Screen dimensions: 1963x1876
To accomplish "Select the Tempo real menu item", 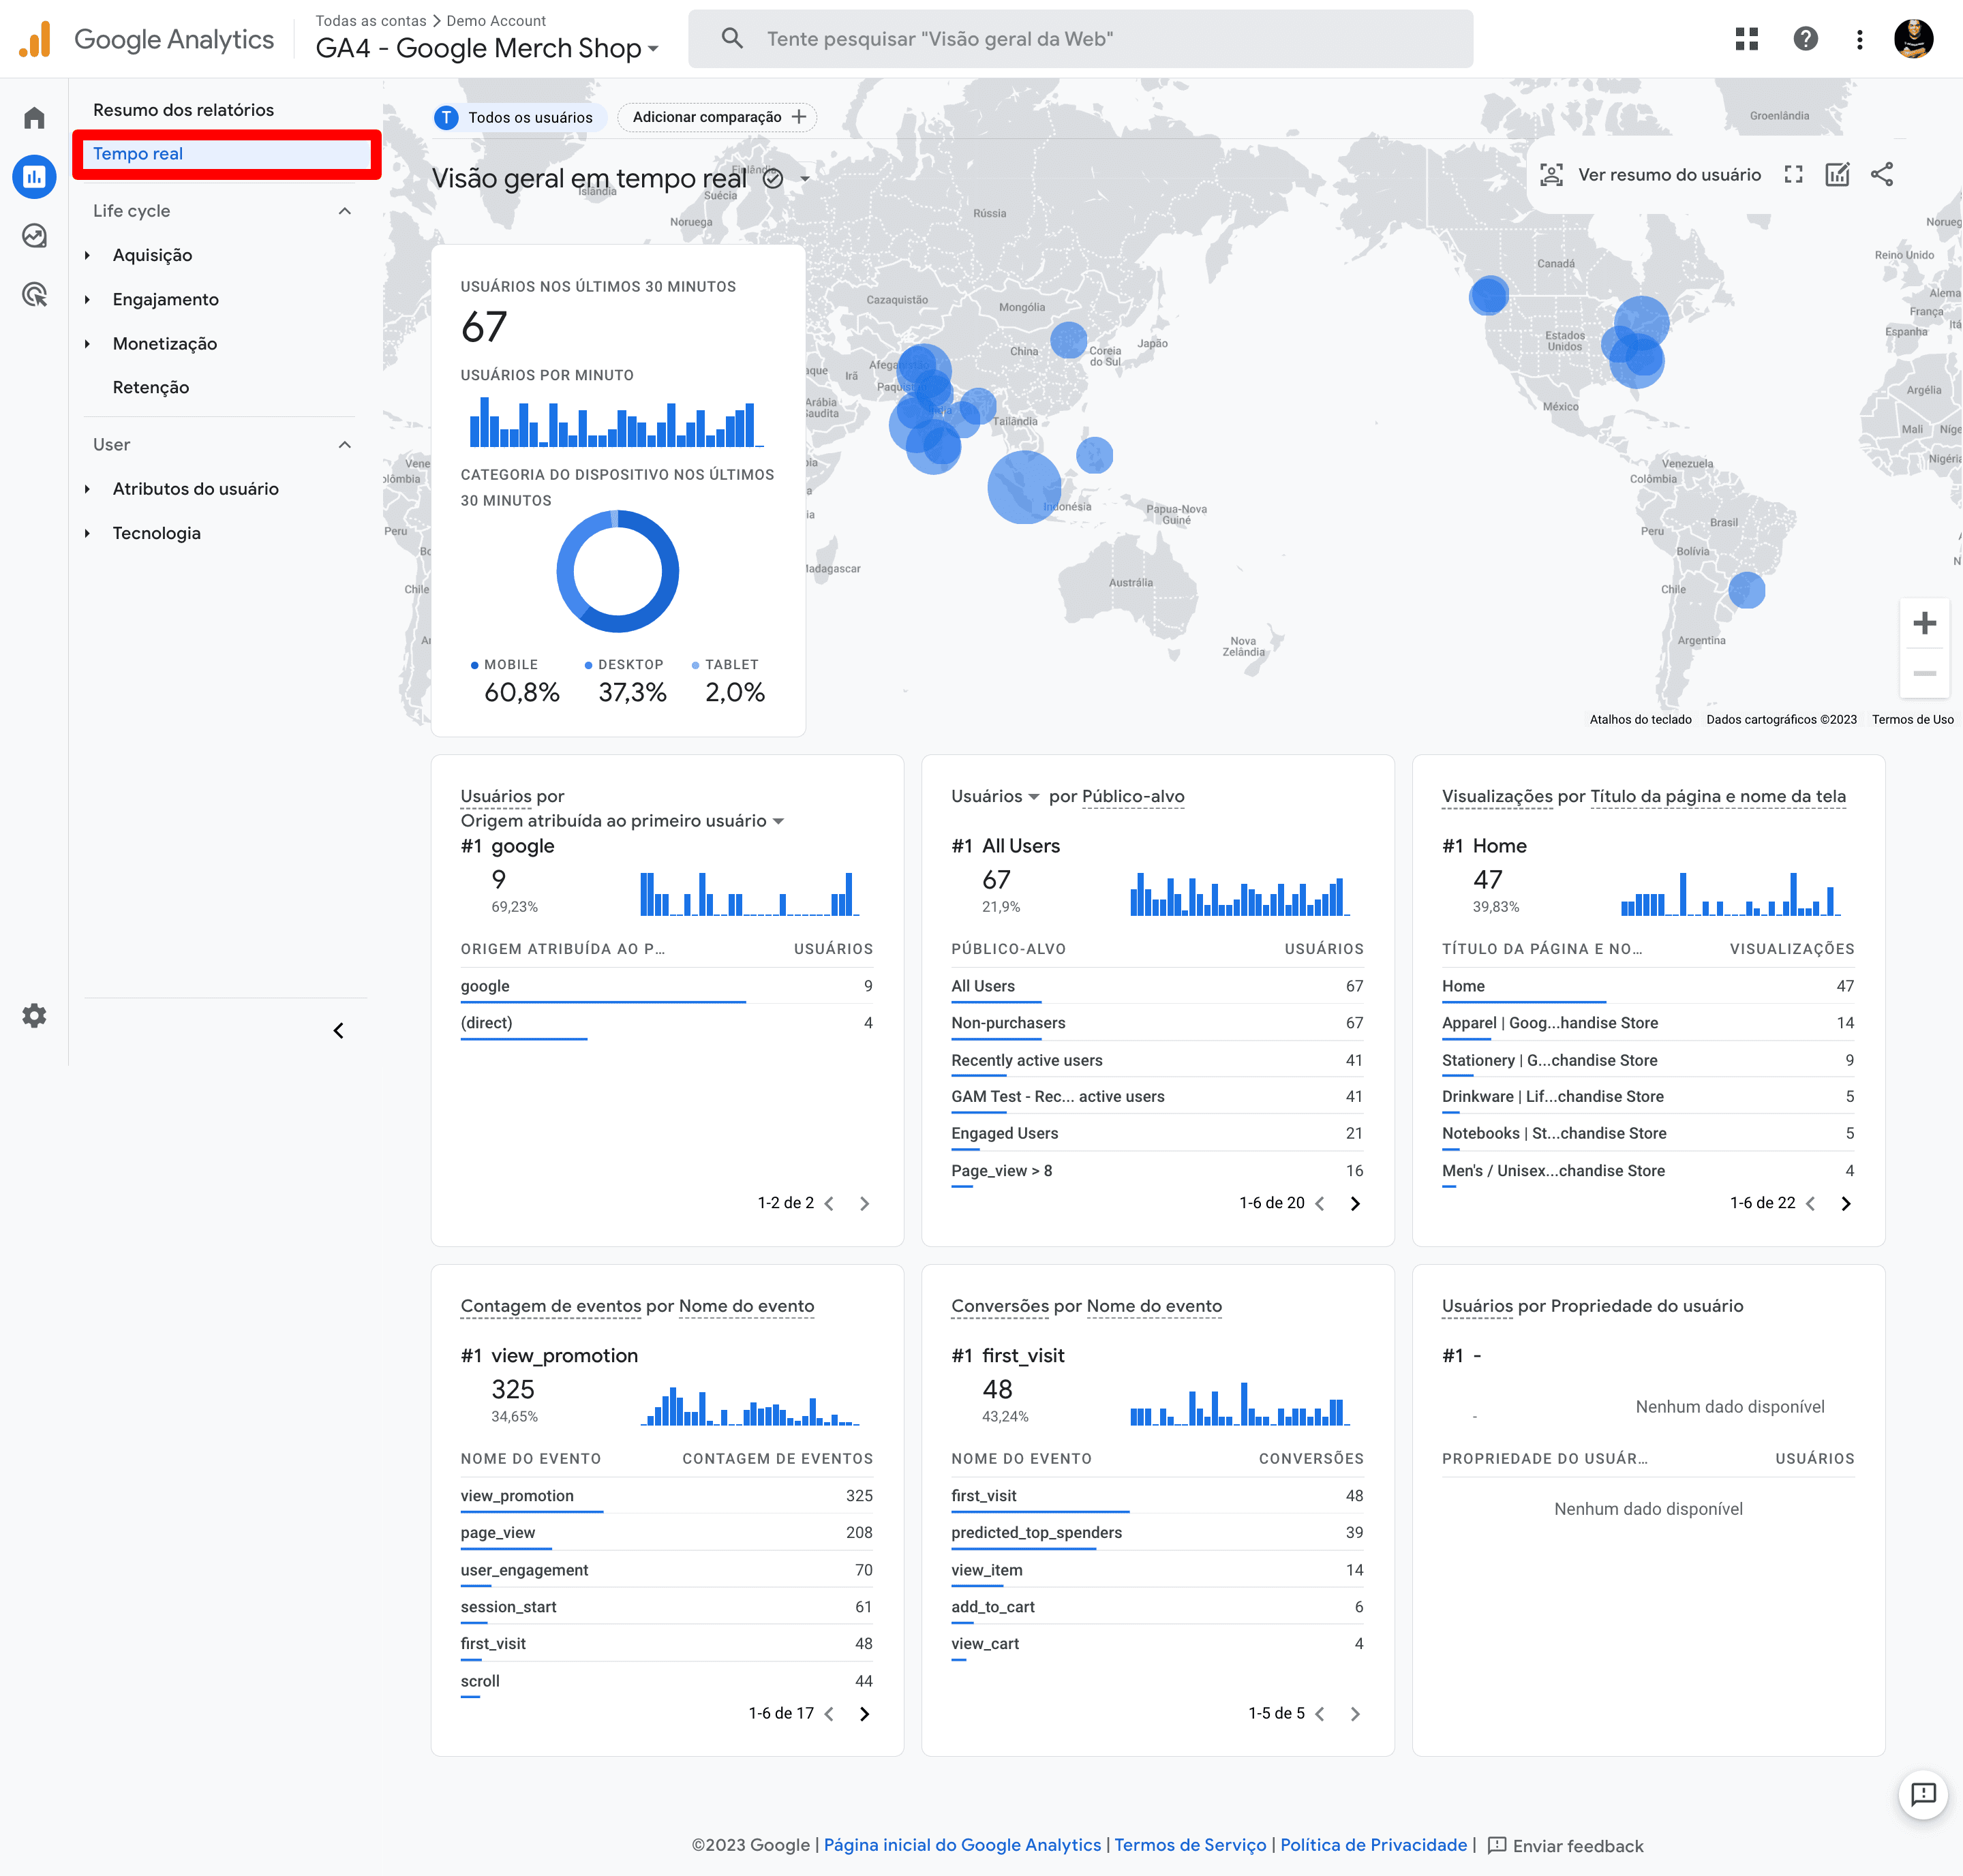I will click(x=138, y=154).
